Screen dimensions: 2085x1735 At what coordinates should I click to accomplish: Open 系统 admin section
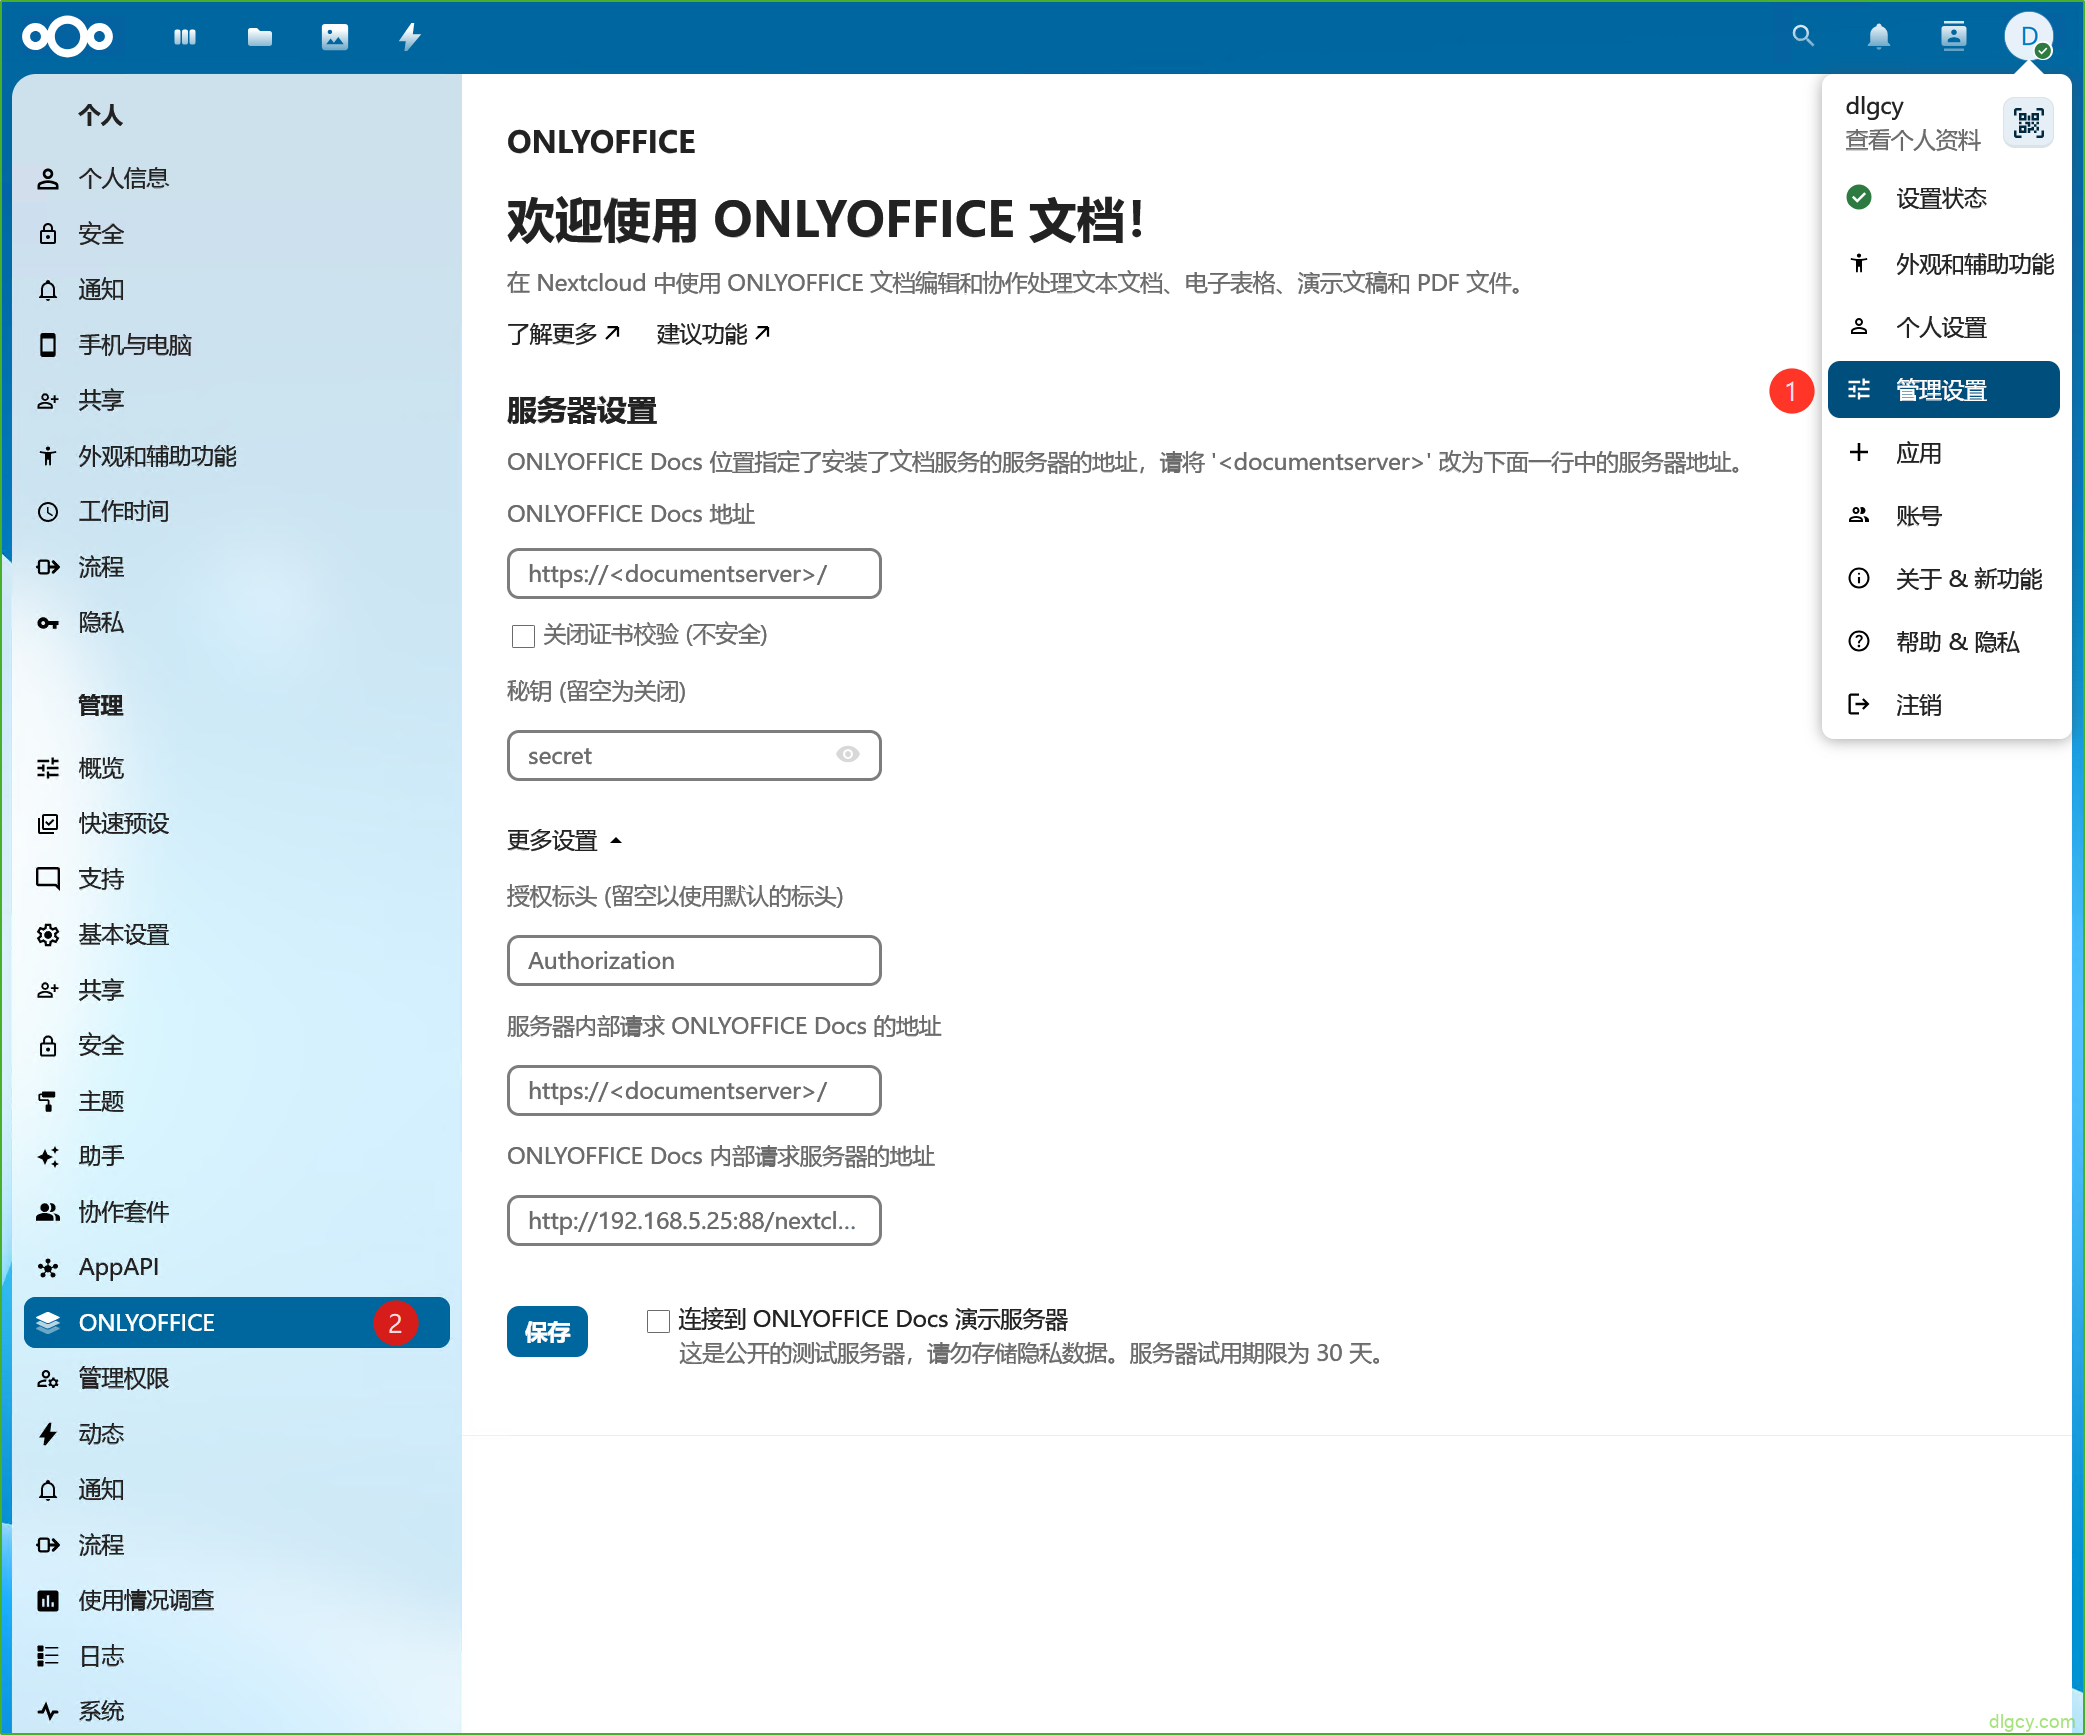point(237,1711)
